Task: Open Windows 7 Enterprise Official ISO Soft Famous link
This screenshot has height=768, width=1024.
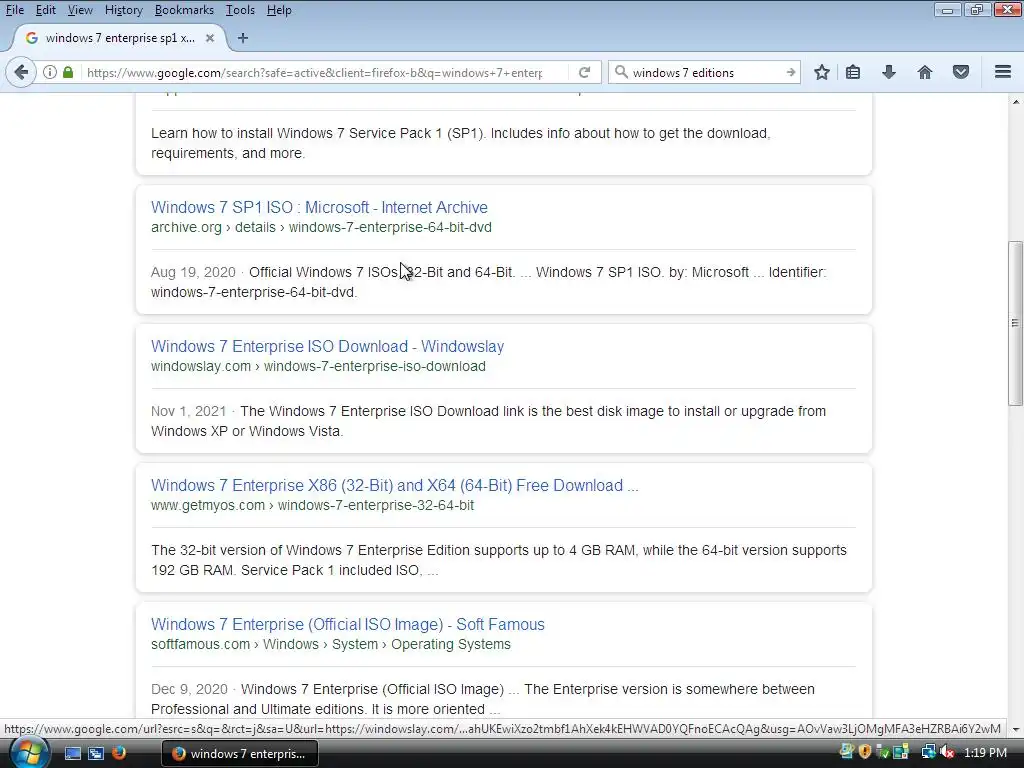Action: point(347,624)
